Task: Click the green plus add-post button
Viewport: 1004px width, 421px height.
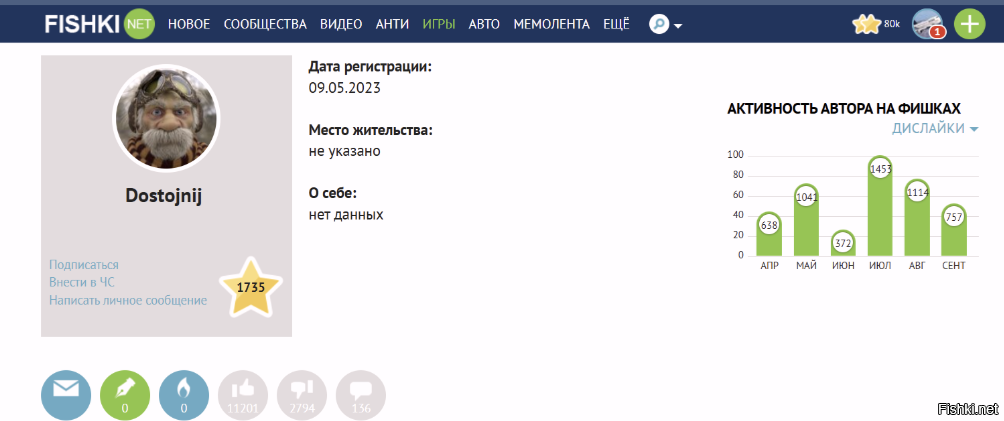Action: point(969,24)
